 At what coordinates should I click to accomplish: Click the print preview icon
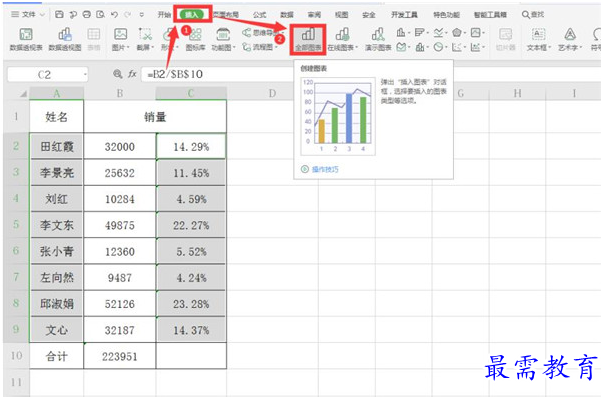click(x=100, y=14)
